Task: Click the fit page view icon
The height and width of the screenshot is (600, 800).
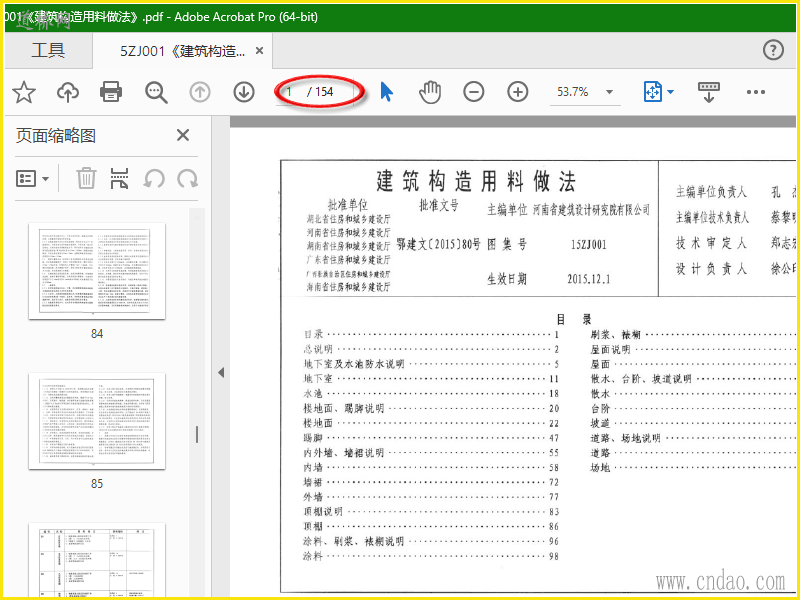Action: pyautogui.click(x=653, y=92)
